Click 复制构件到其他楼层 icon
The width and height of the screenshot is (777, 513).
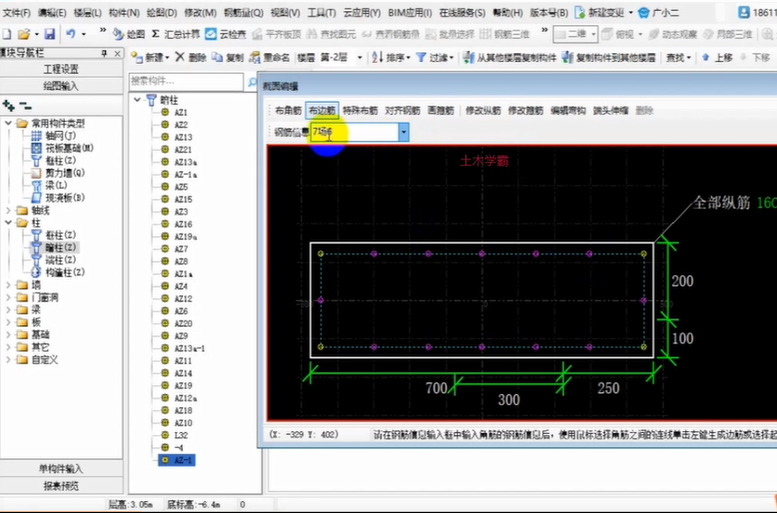pos(568,57)
